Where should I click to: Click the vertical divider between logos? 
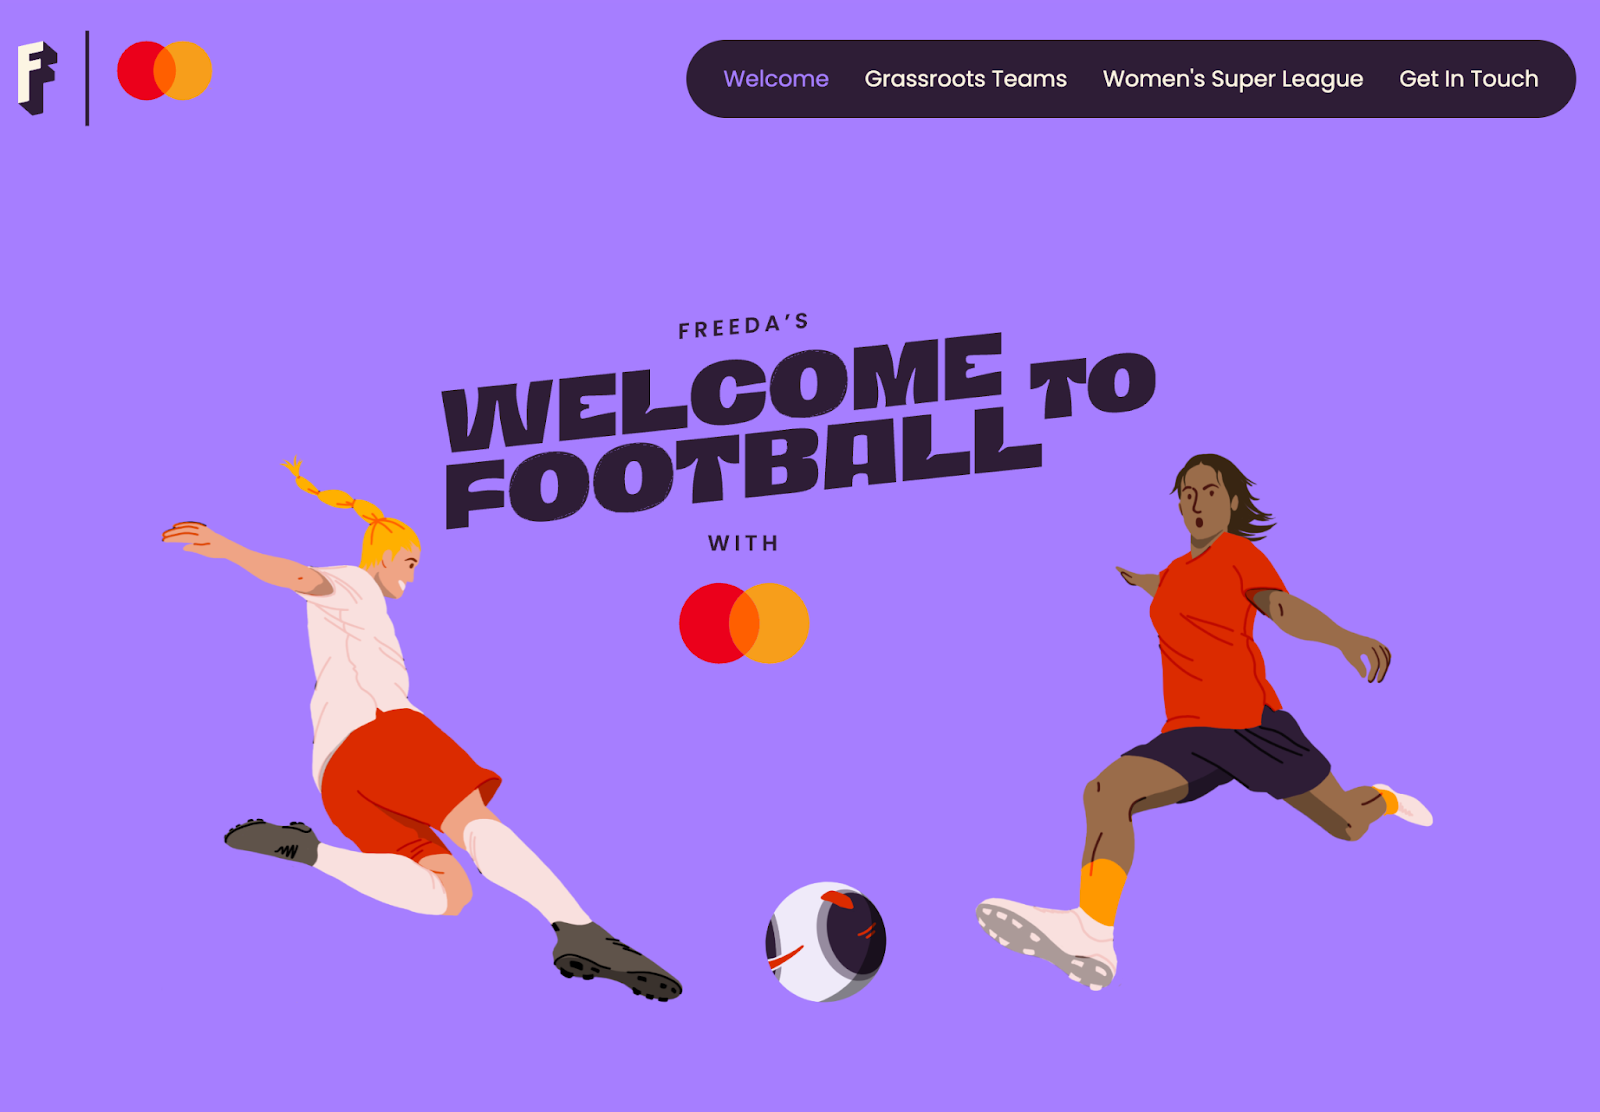tap(88, 78)
